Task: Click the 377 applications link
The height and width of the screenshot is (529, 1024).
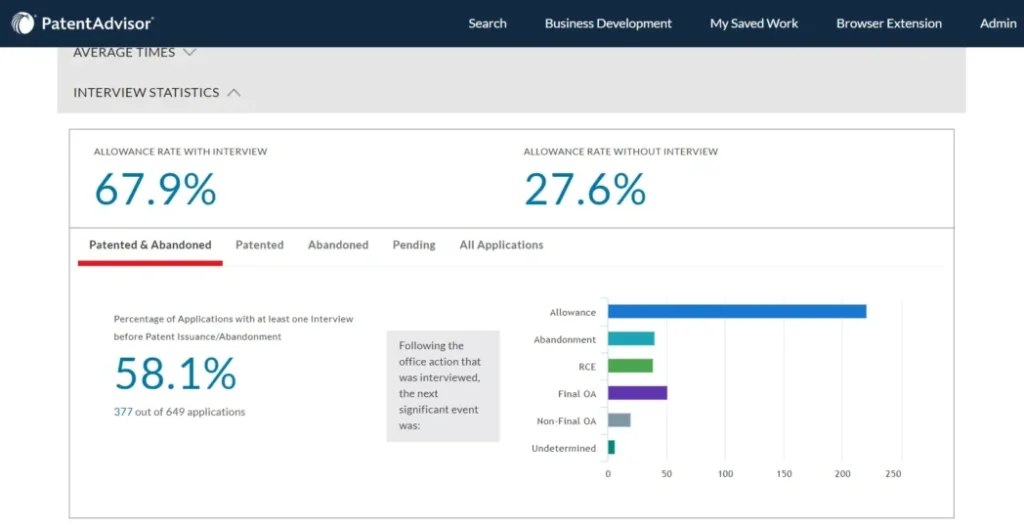Action: (x=123, y=412)
